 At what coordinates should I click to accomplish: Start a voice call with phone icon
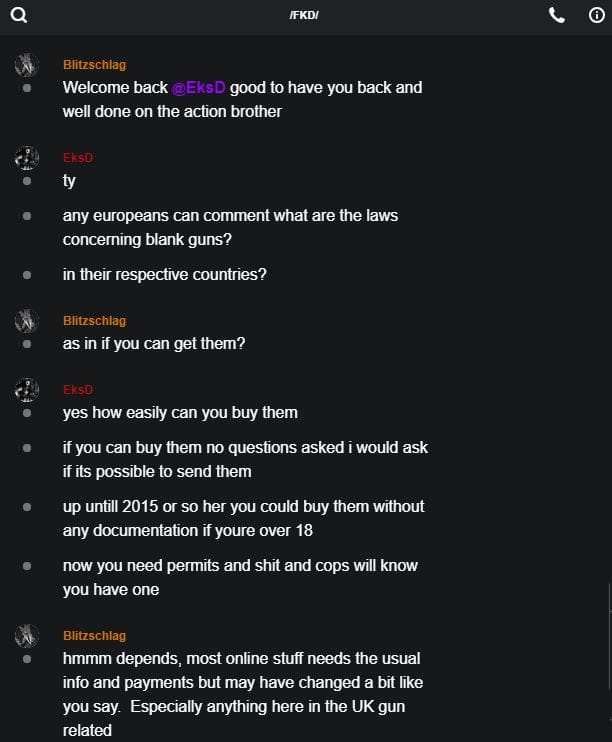pos(557,15)
